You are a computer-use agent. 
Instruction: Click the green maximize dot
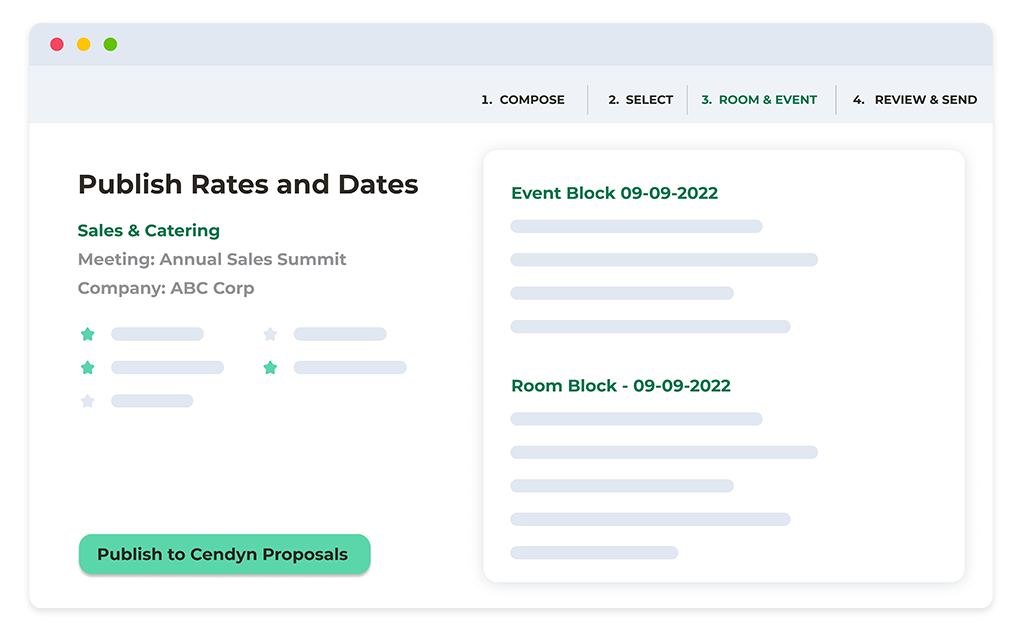pos(110,44)
